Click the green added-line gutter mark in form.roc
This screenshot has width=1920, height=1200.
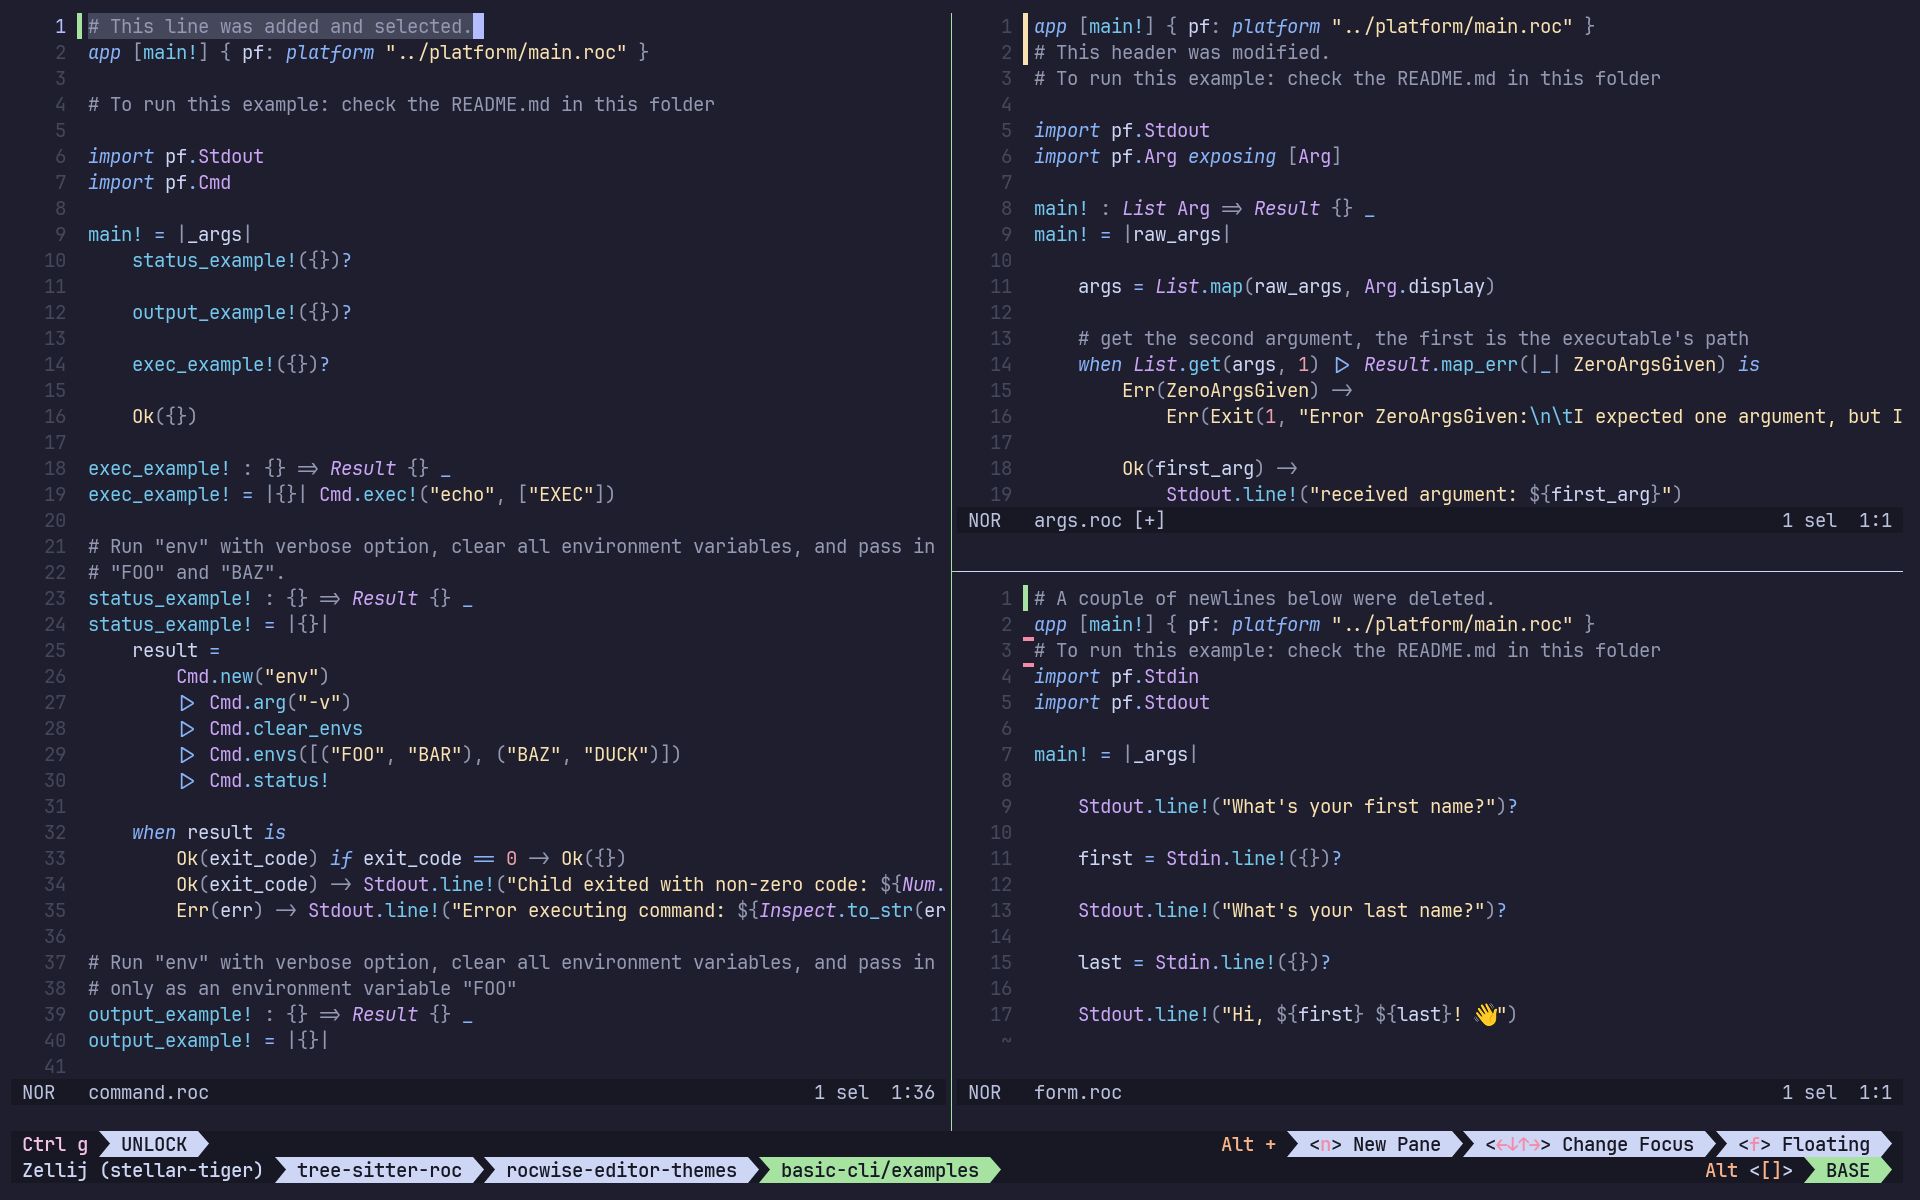(x=1025, y=598)
